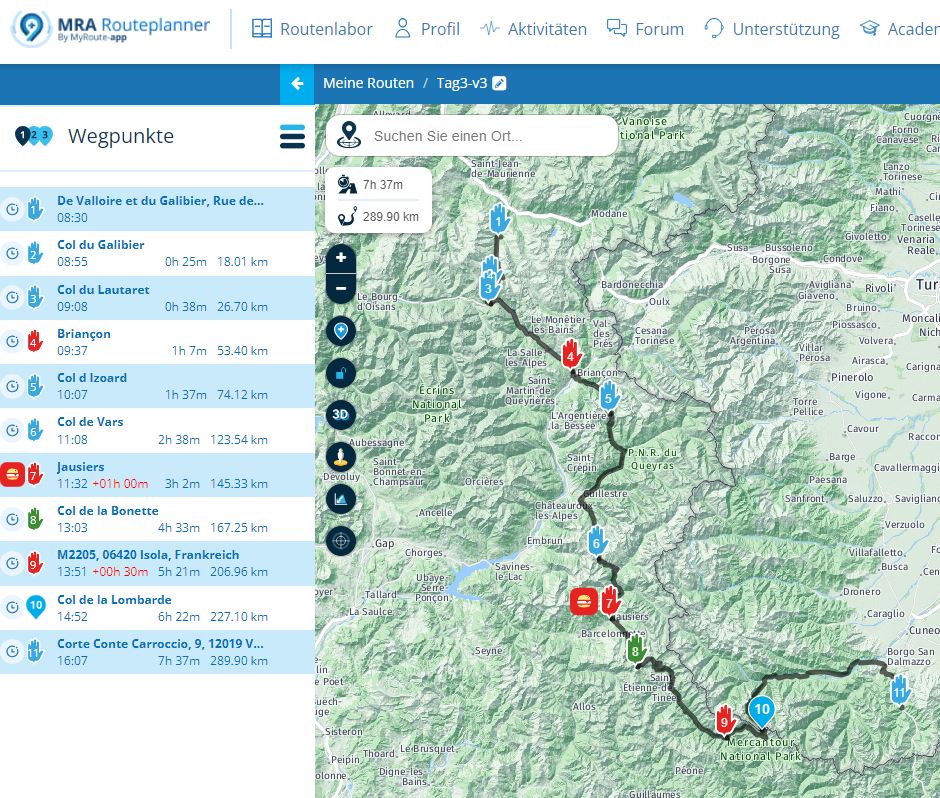Show the elevation profile chart
The image size is (940, 798).
341,498
